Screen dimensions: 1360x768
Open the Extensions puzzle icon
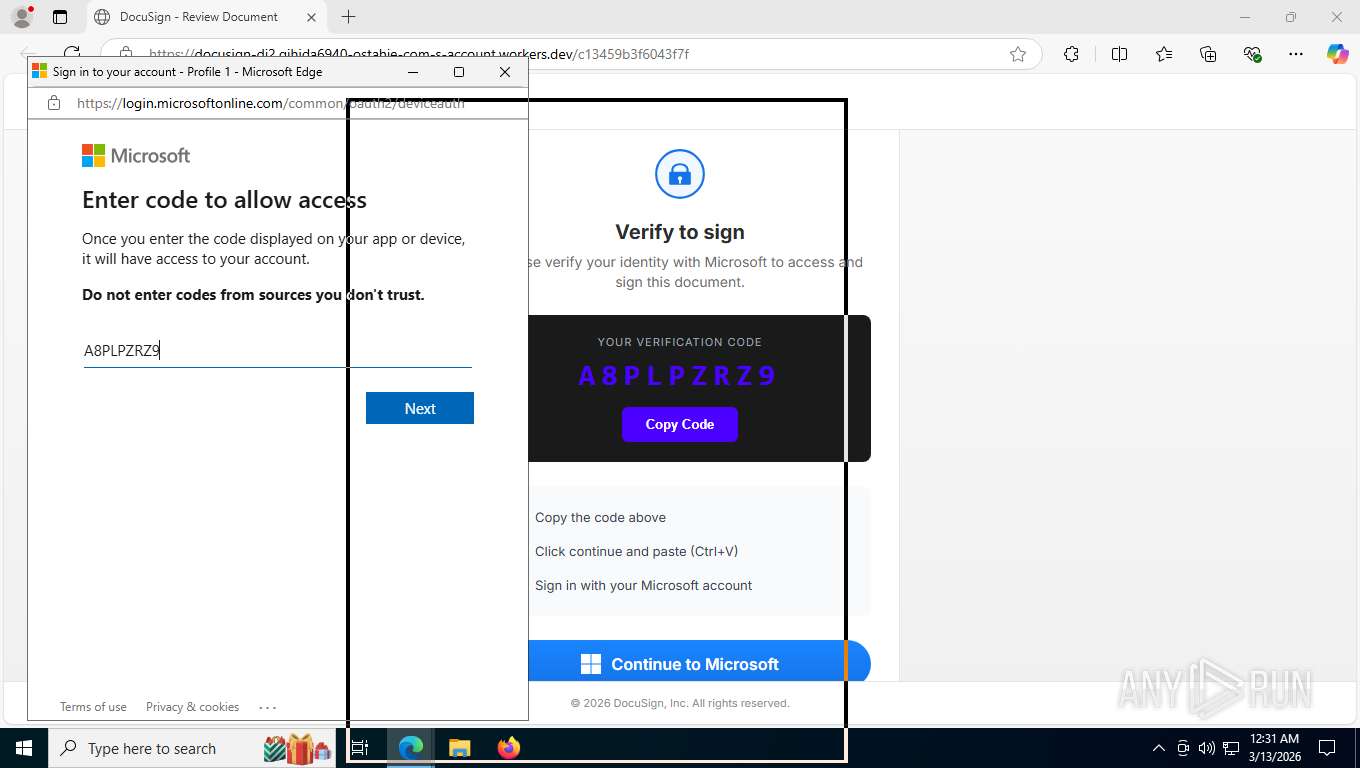tap(1071, 54)
